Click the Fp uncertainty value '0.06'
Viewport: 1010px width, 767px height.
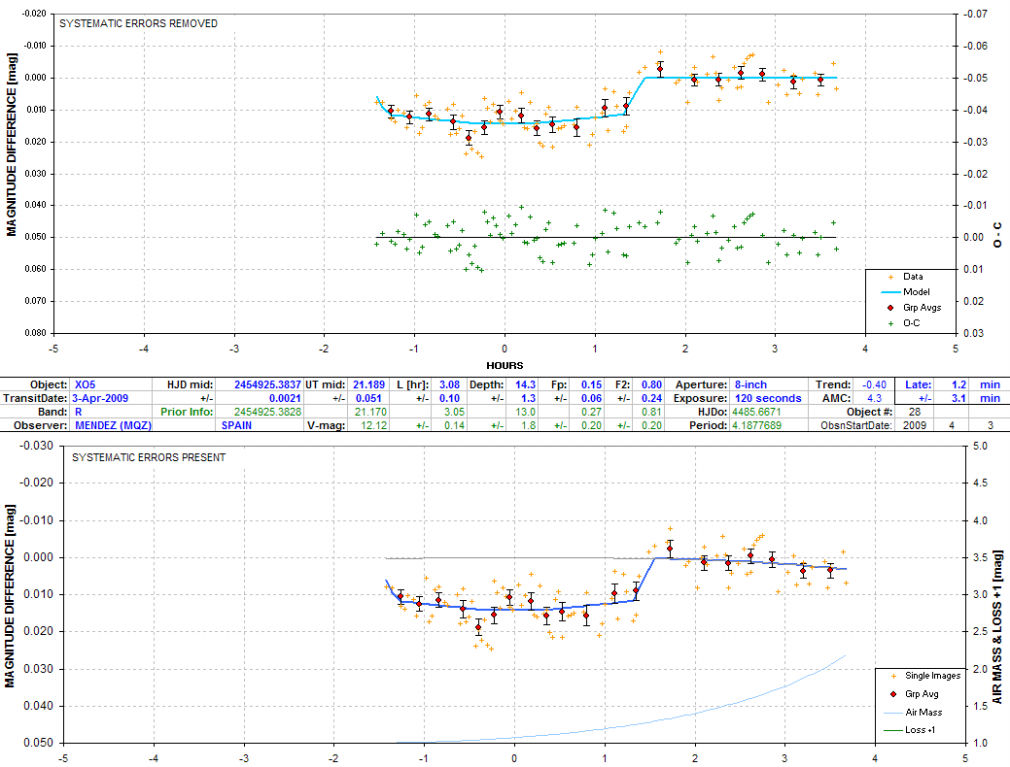pyautogui.click(x=591, y=398)
